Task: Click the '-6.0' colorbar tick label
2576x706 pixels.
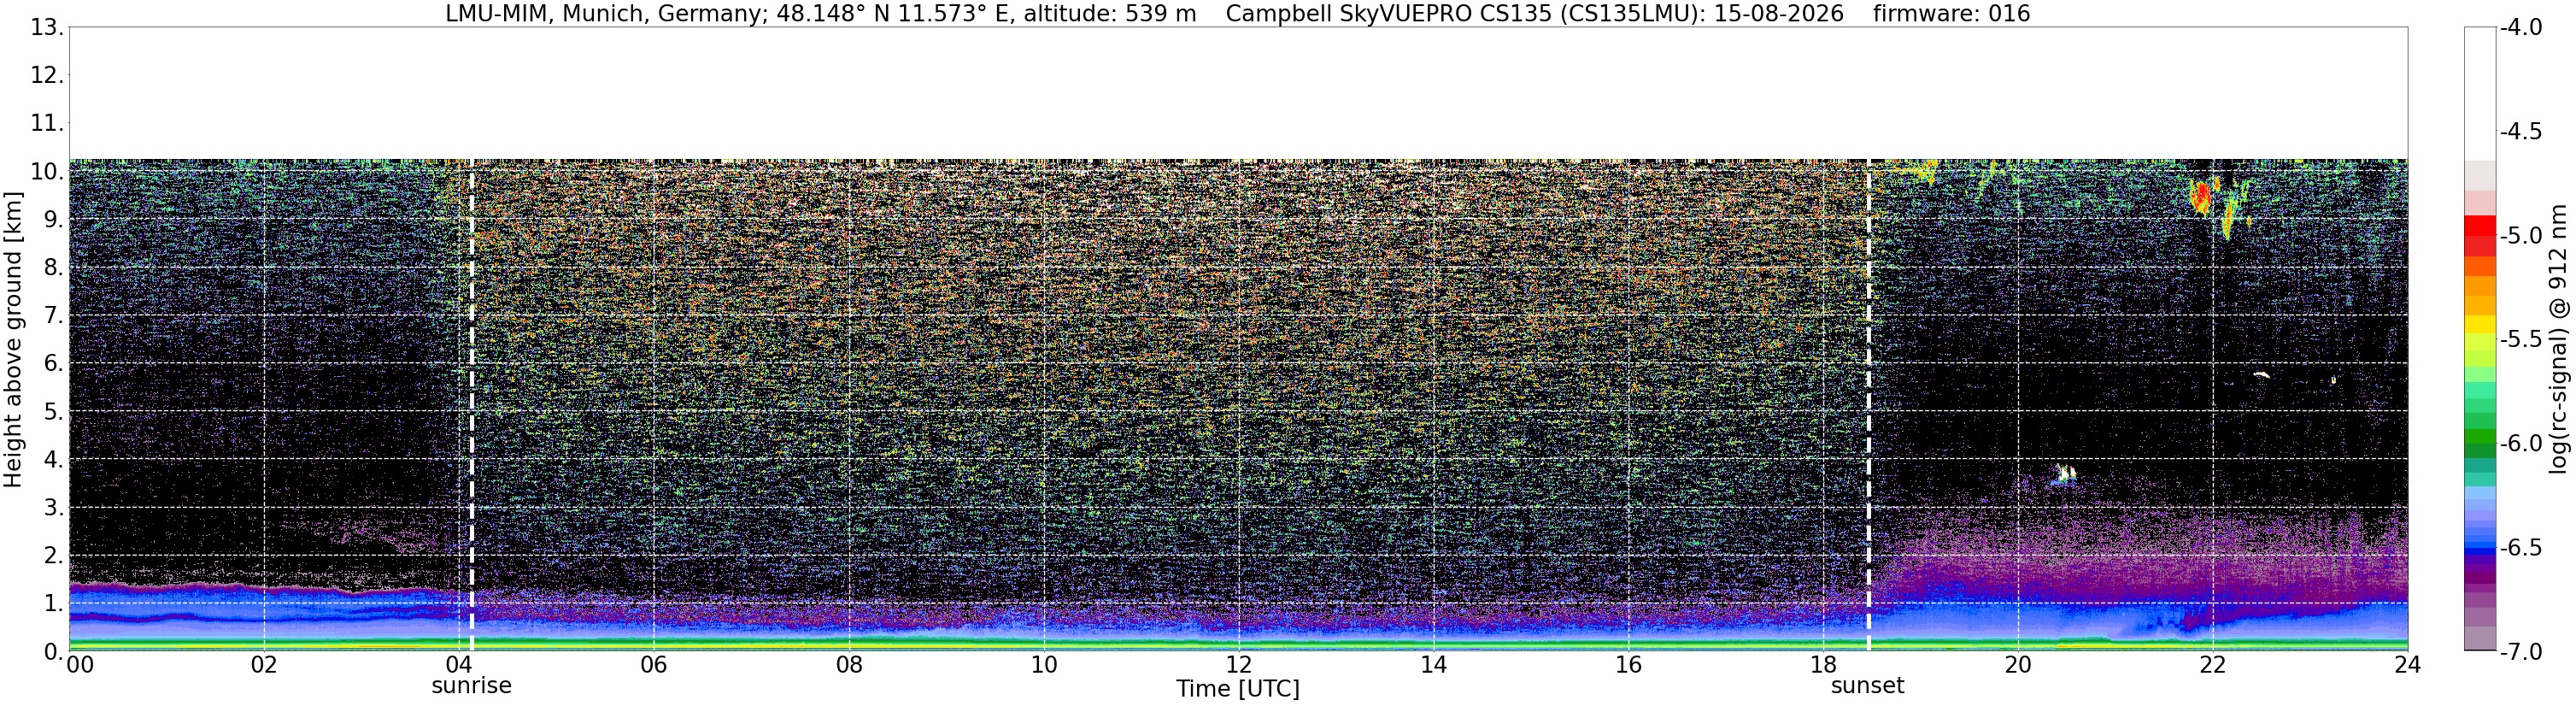Action: [2521, 444]
